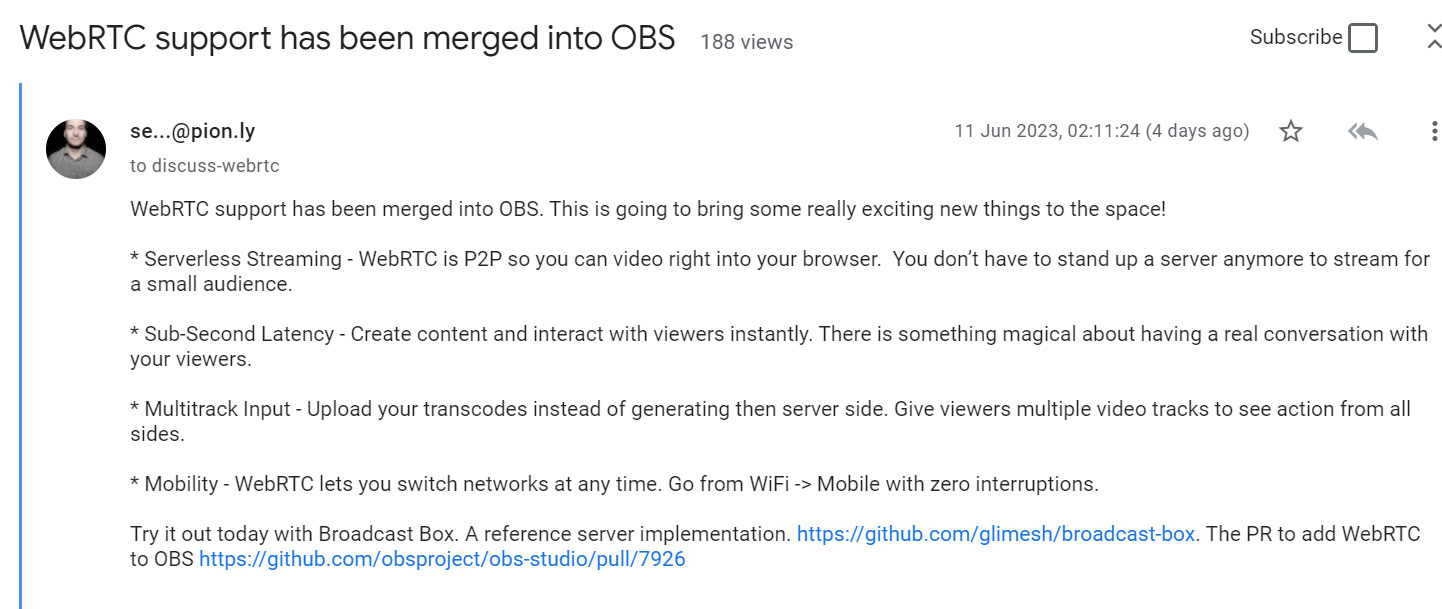Click the 'WebRTC support has been merged' title

(347, 38)
